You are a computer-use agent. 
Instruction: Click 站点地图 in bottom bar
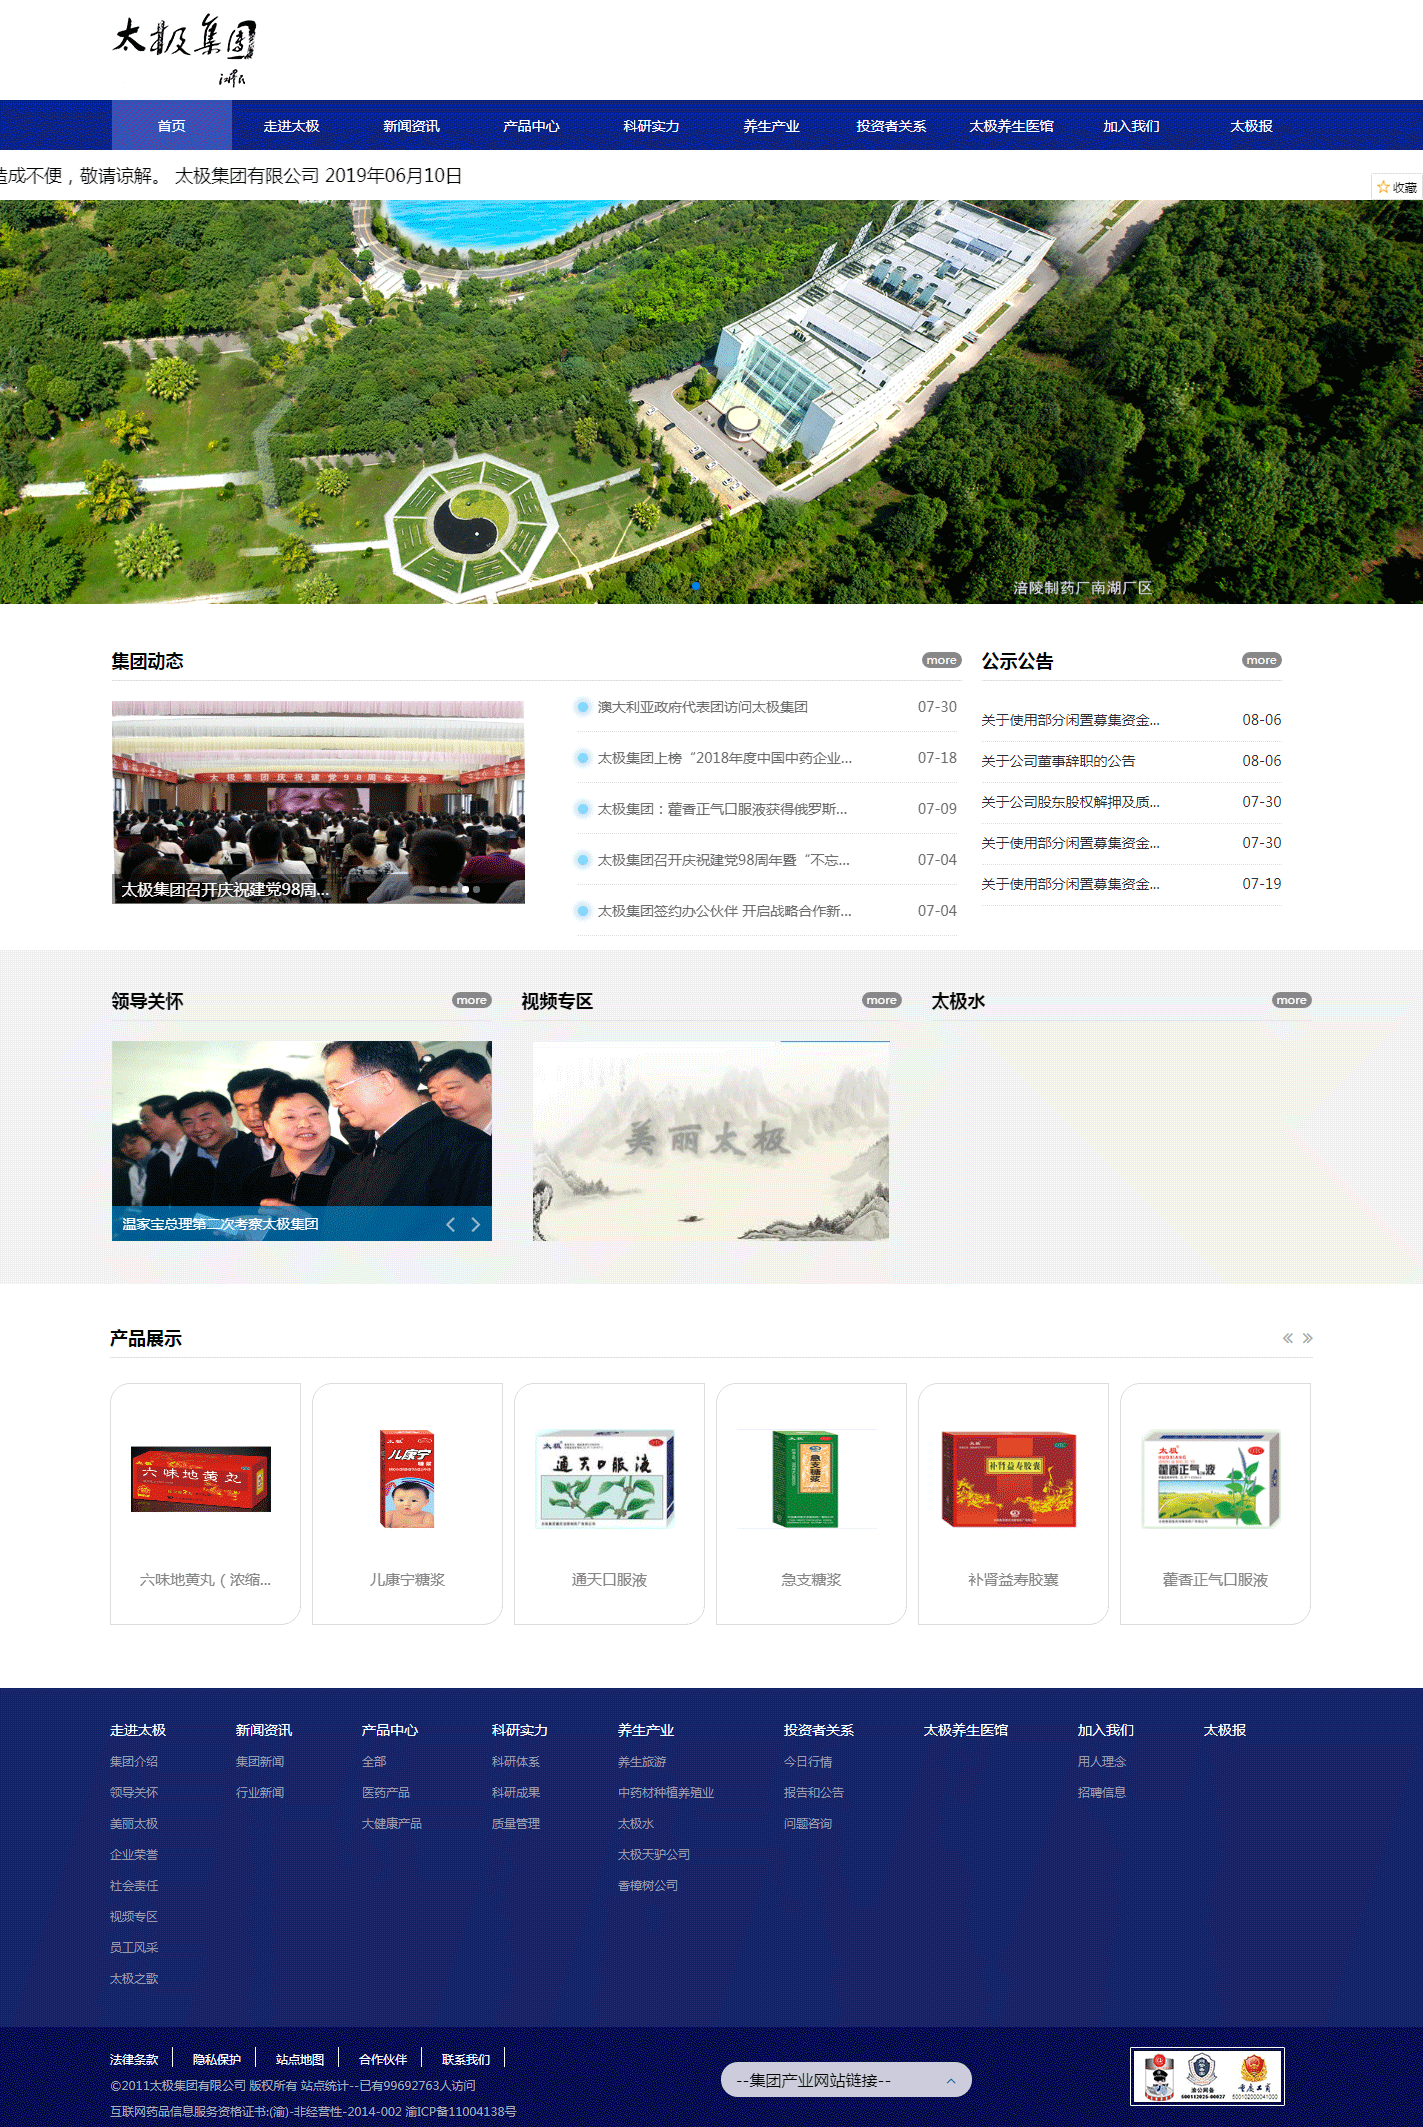pos(300,2059)
